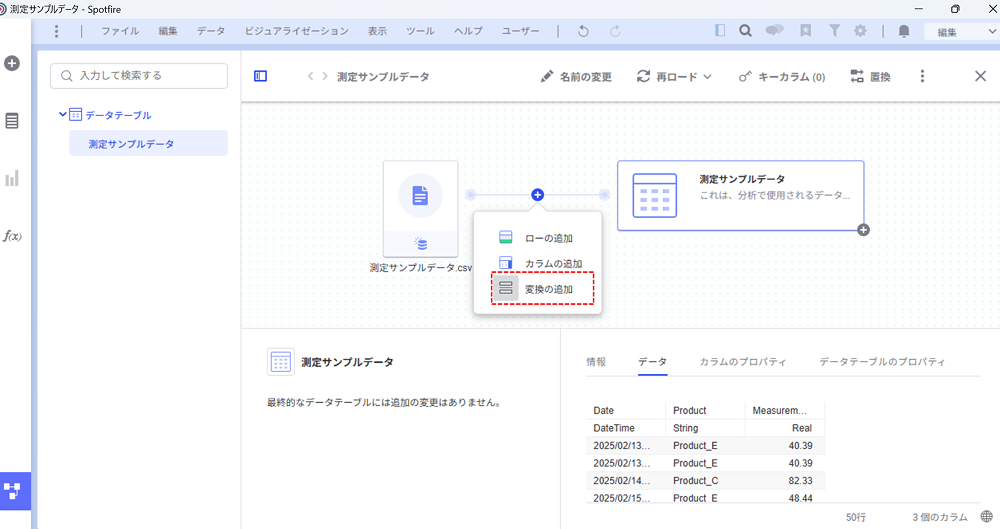Image resolution: width=1000 pixels, height=529 pixels.
Task: Click the plus button on final table node corner
Action: pyautogui.click(x=863, y=230)
